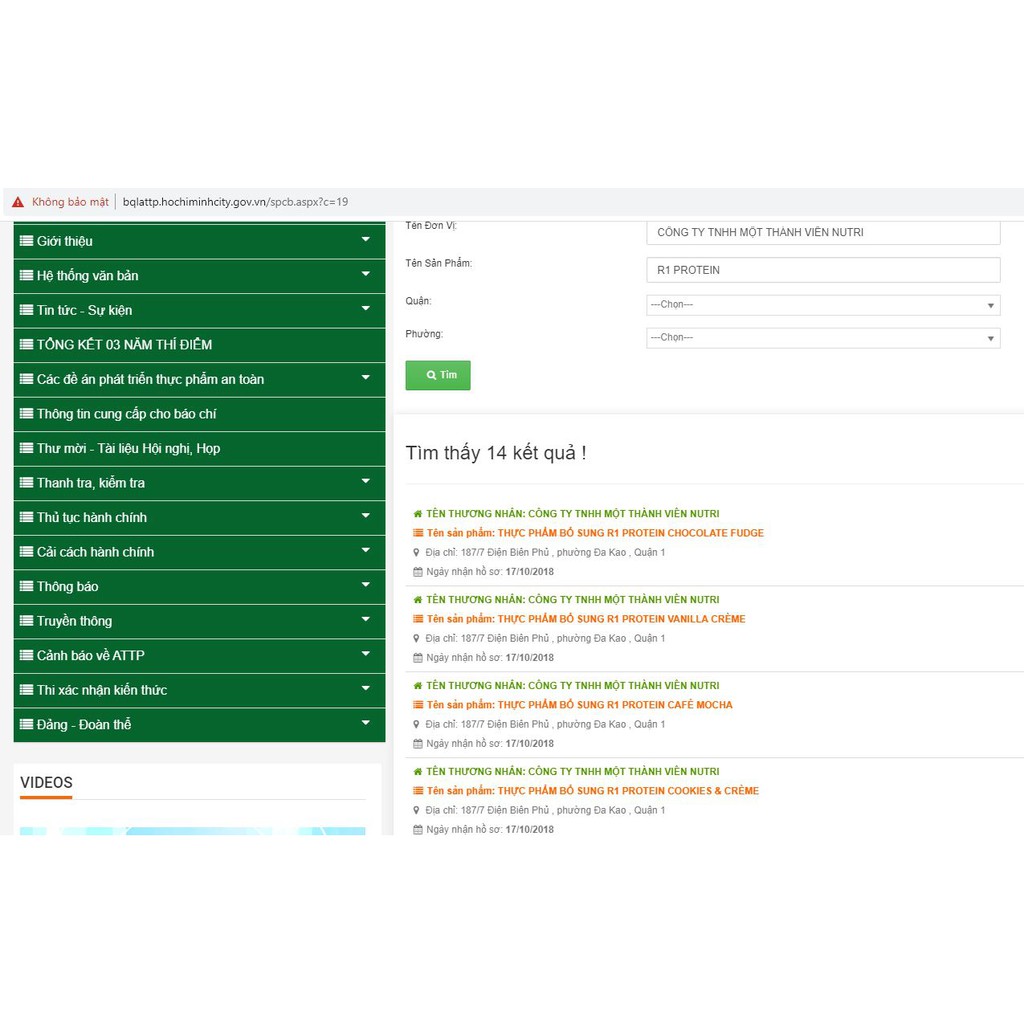
Task: Click home icon of first result merchant
Action: tap(418, 514)
